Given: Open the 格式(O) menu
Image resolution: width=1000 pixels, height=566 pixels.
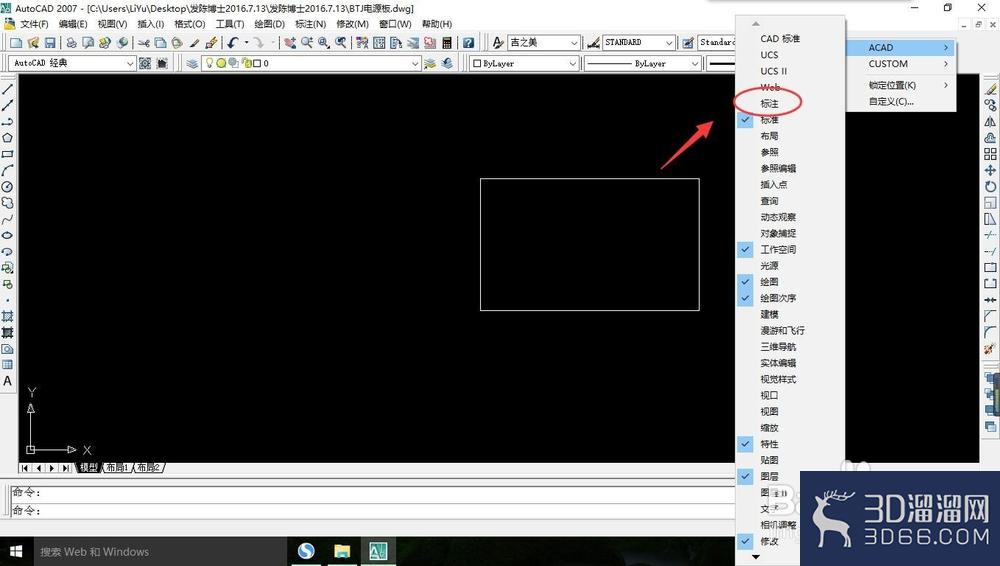Looking at the screenshot, I should pos(189,24).
